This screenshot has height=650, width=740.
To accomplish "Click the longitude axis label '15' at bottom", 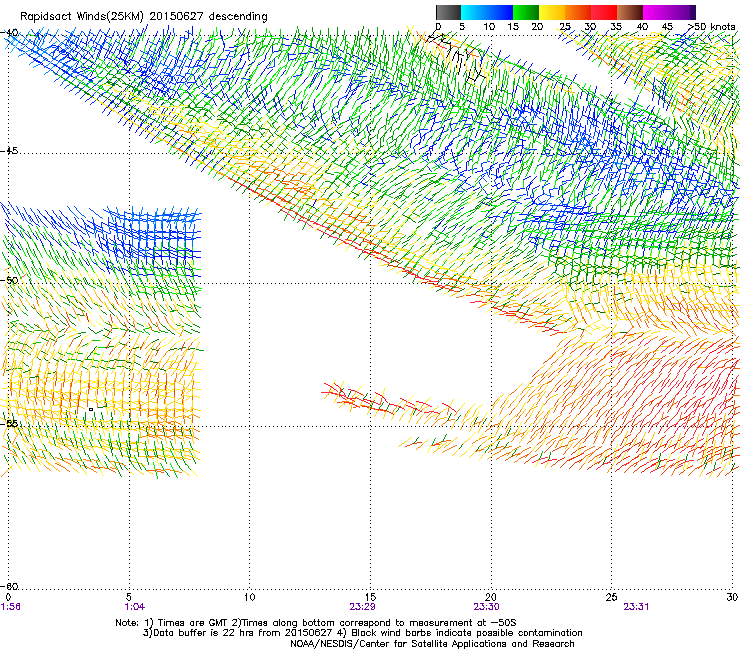I will click(370, 597).
